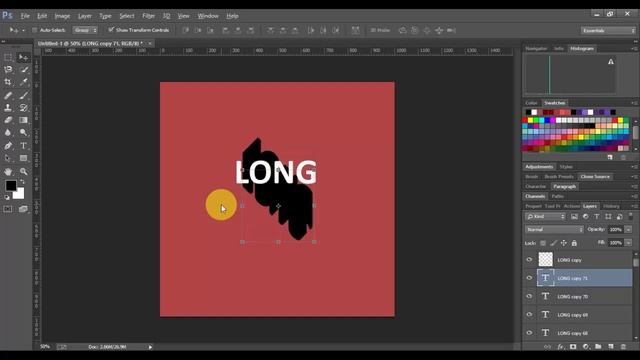640x360 pixels.
Task: Select the Lasso tool
Action: tap(8, 70)
